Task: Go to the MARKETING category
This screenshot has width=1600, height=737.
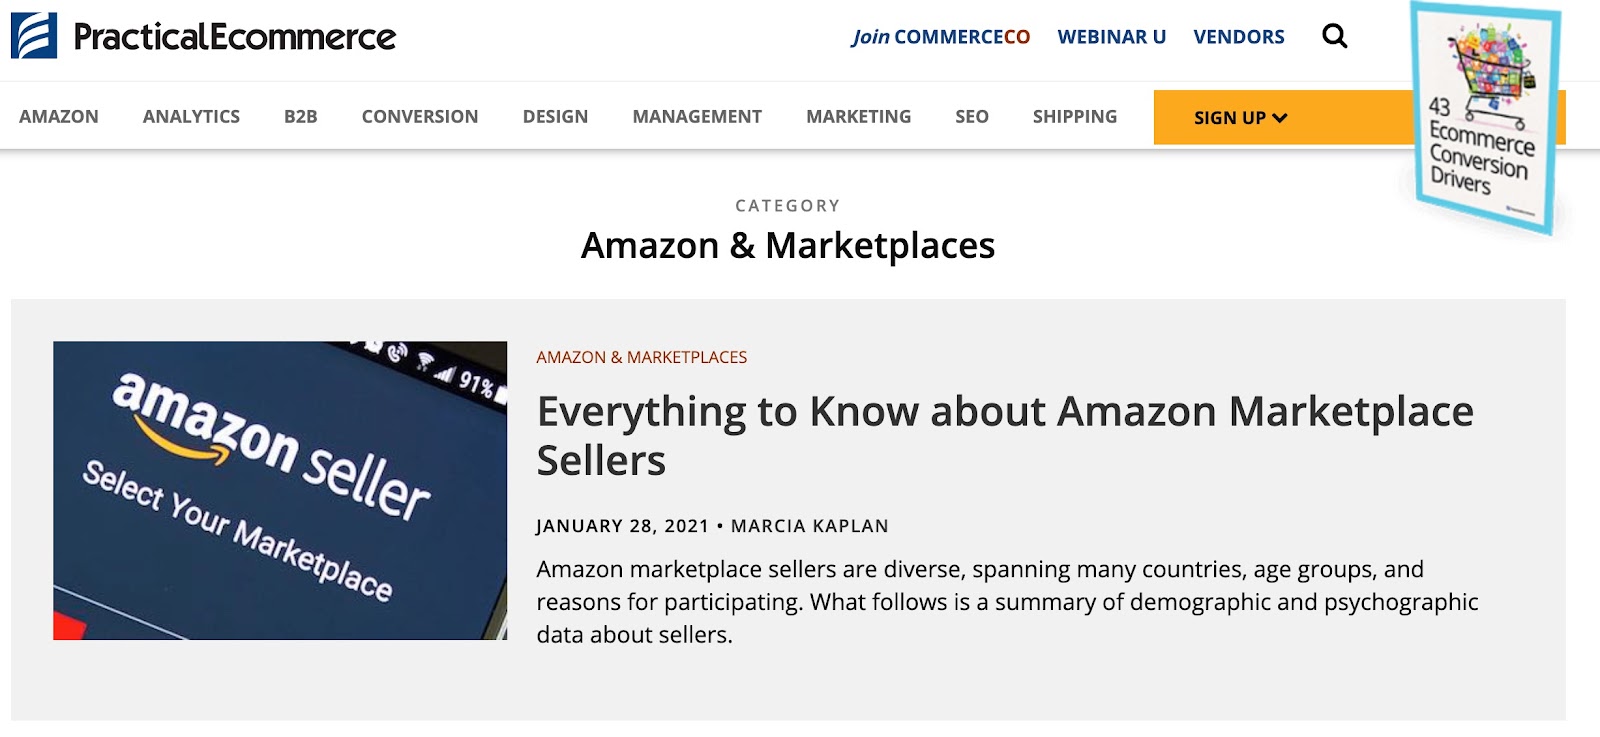Action: [858, 117]
